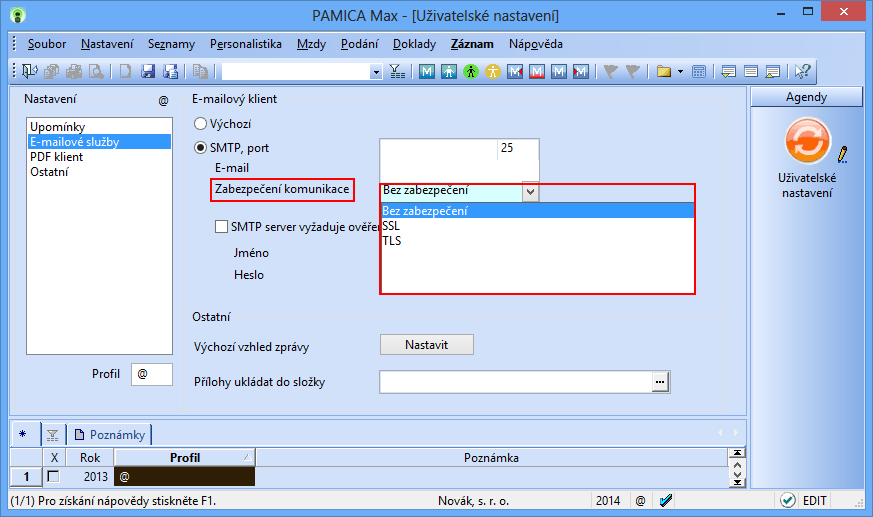Open the Nastavení menu
This screenshot has height=517, width=873.
point(107,44)
